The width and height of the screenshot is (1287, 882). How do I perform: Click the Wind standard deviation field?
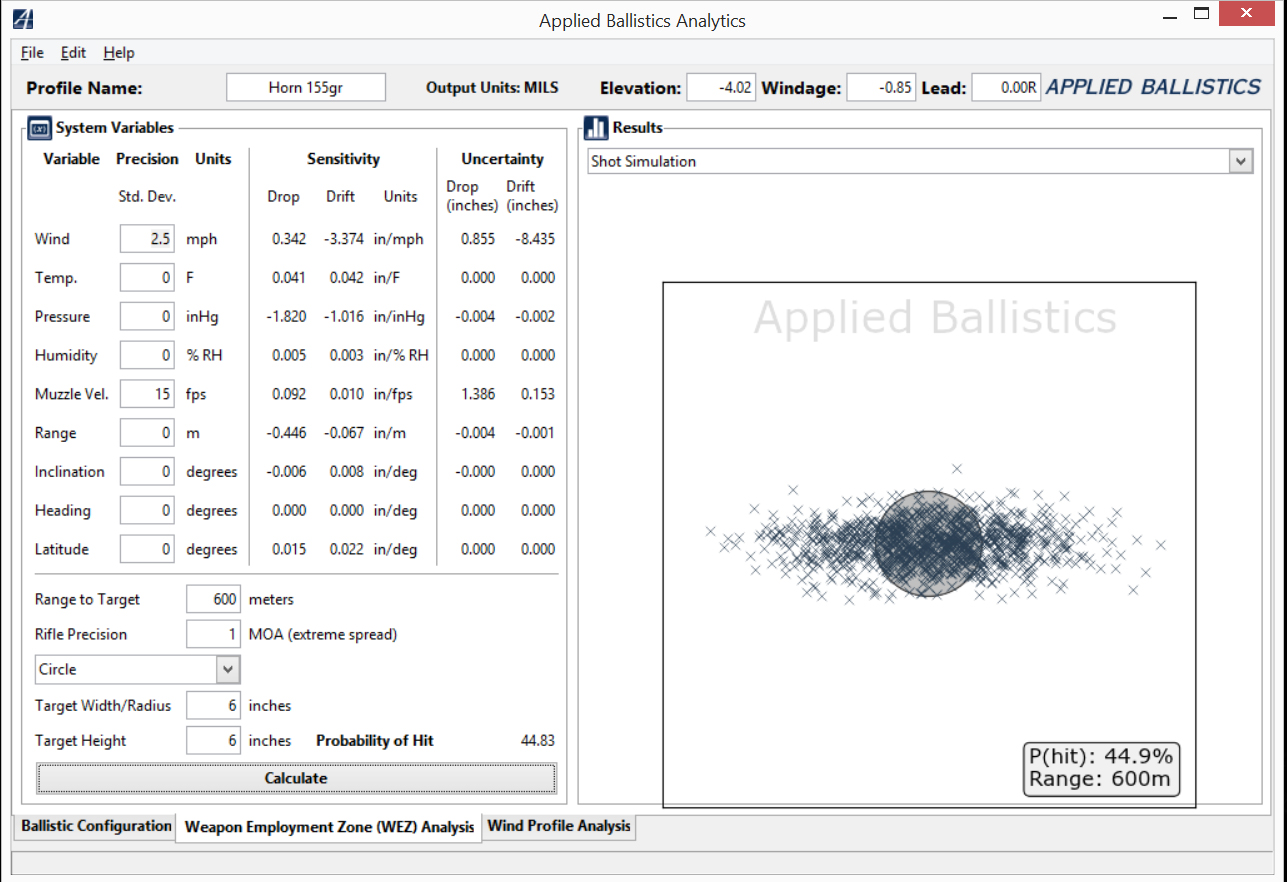(147, 239)
